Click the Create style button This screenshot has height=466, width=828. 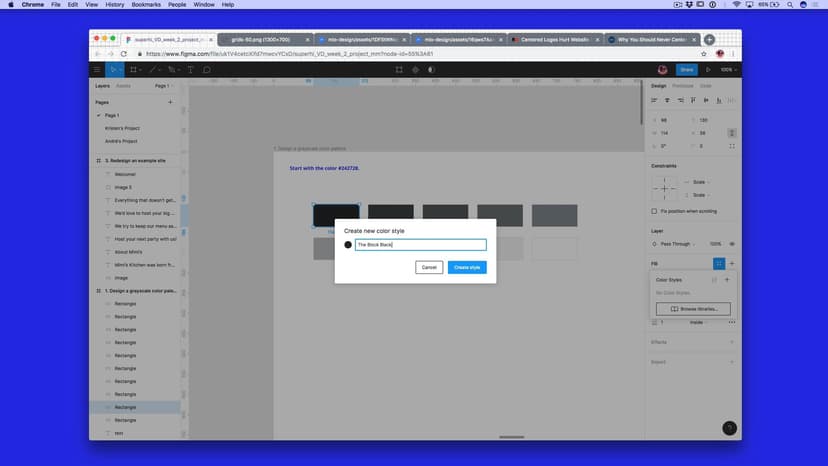click(x=467, y=267)
